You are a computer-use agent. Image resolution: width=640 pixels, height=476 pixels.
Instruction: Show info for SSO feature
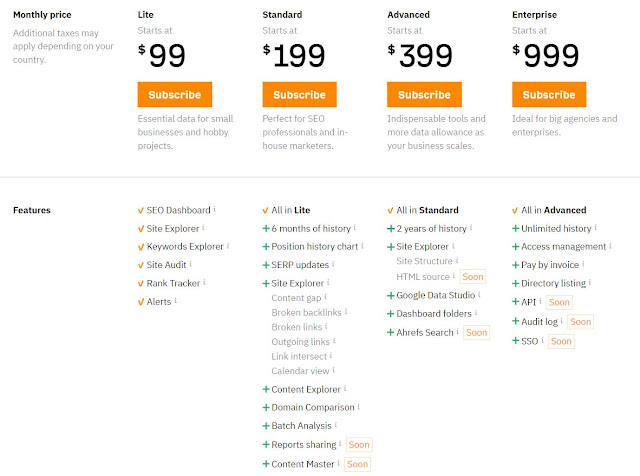click(x=542, y=340)
